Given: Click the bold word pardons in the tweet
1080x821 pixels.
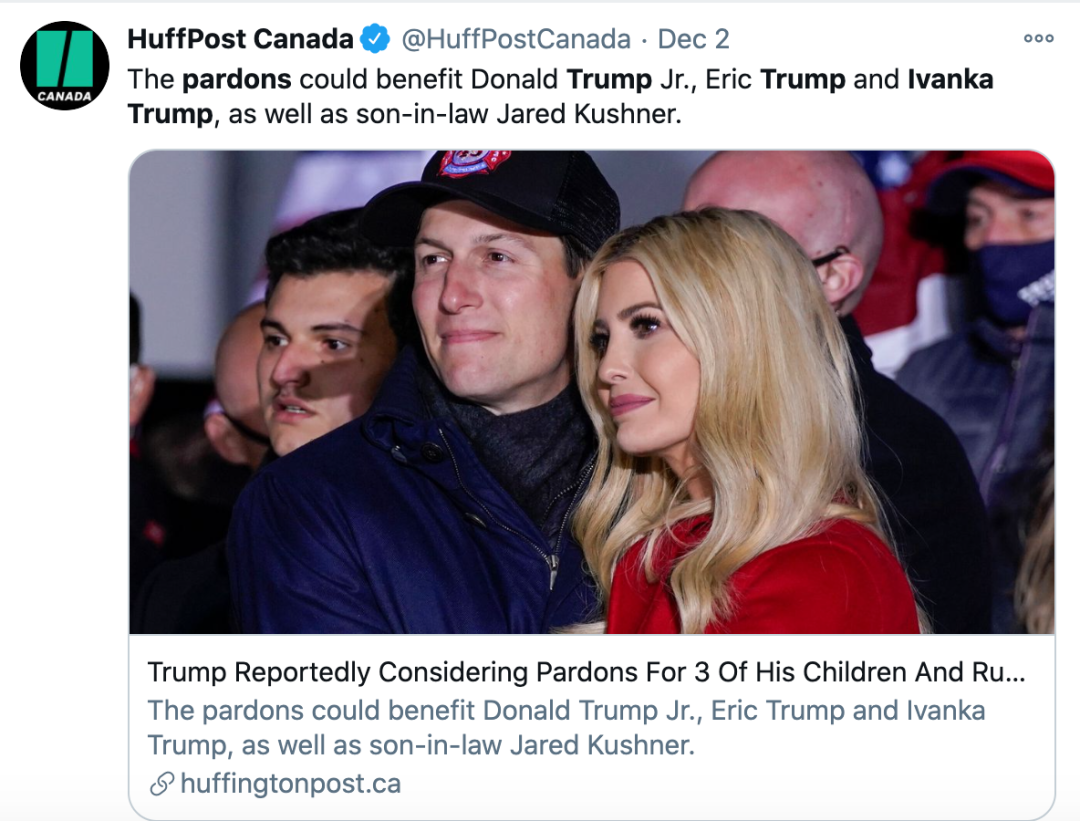Looking at the screenshot, I should pos(237,80).
